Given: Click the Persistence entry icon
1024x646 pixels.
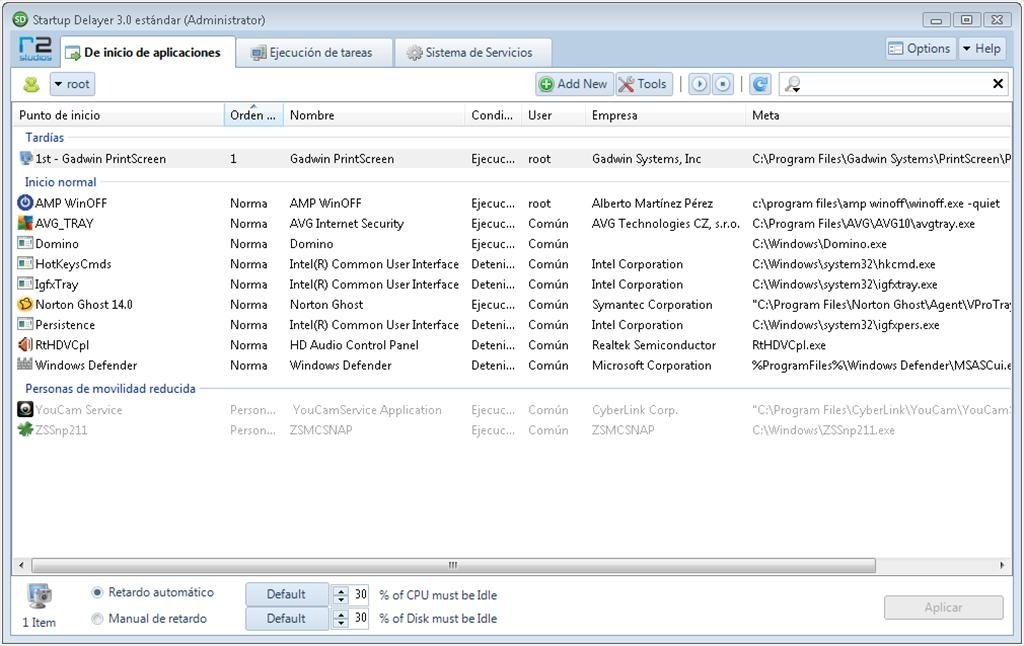Looking at the screenshot, I should [x=25, y=324].
